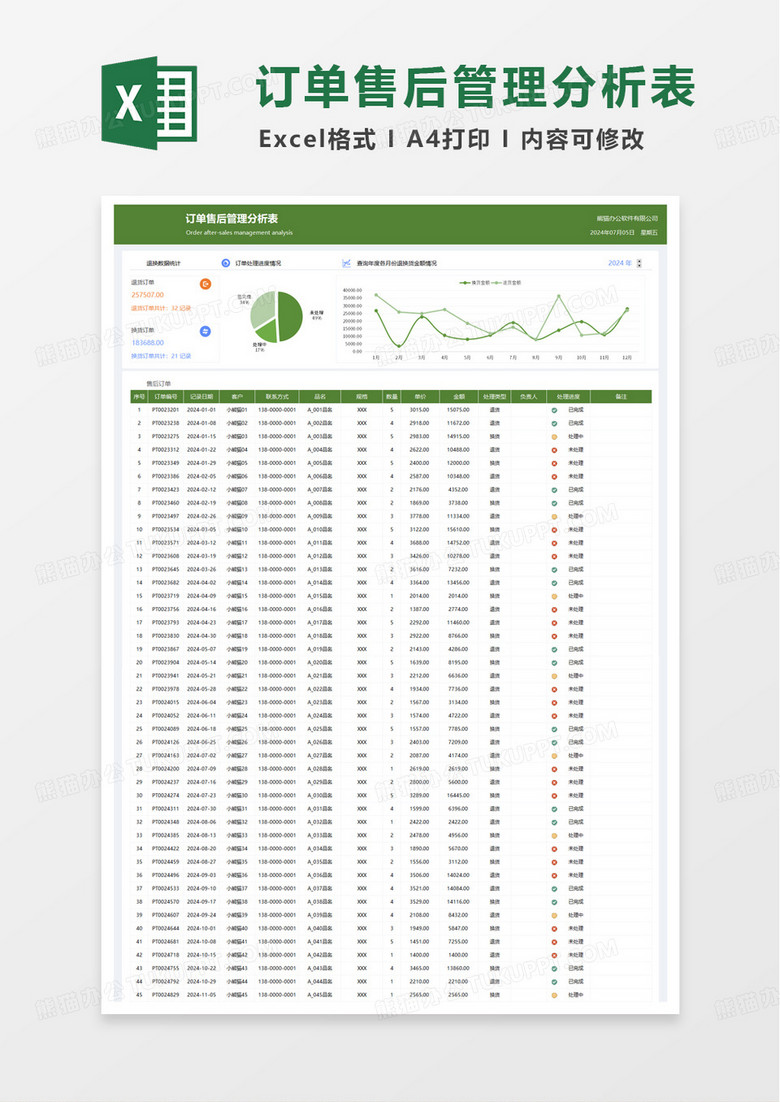780x1102 pixels.
Task: Click the 换货订单 amount 183688.00
Action: click(147, 342)
